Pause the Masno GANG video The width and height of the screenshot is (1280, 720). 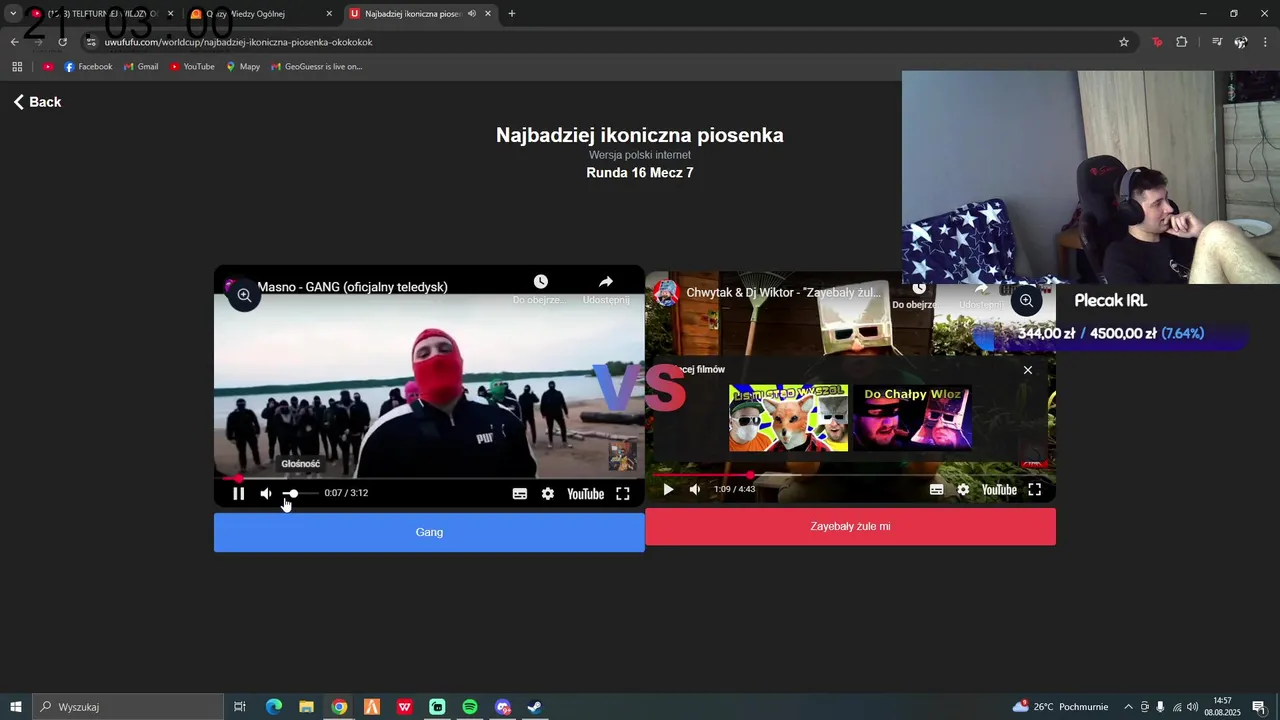239,493
